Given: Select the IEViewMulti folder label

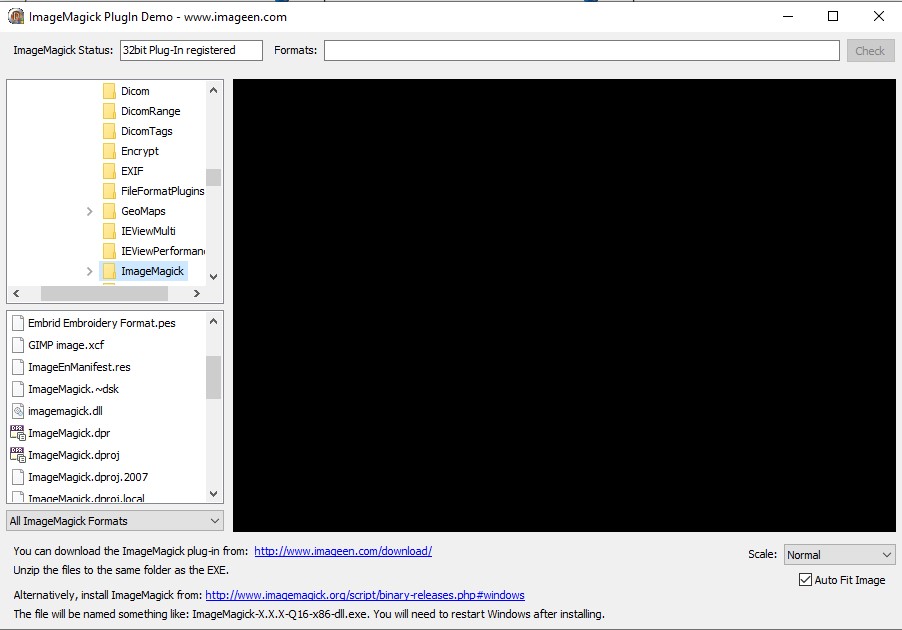Looking at the screenshot, I should coord(148,231).
